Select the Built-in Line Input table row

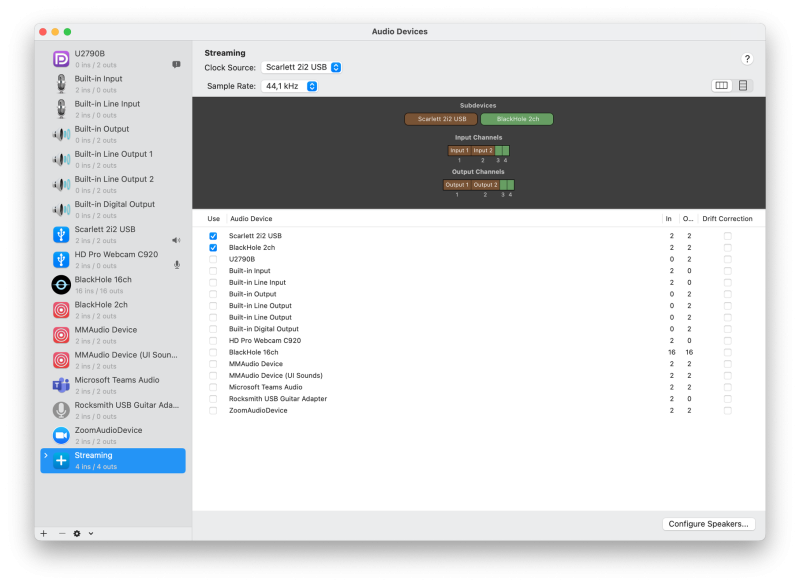coord(479,283)
